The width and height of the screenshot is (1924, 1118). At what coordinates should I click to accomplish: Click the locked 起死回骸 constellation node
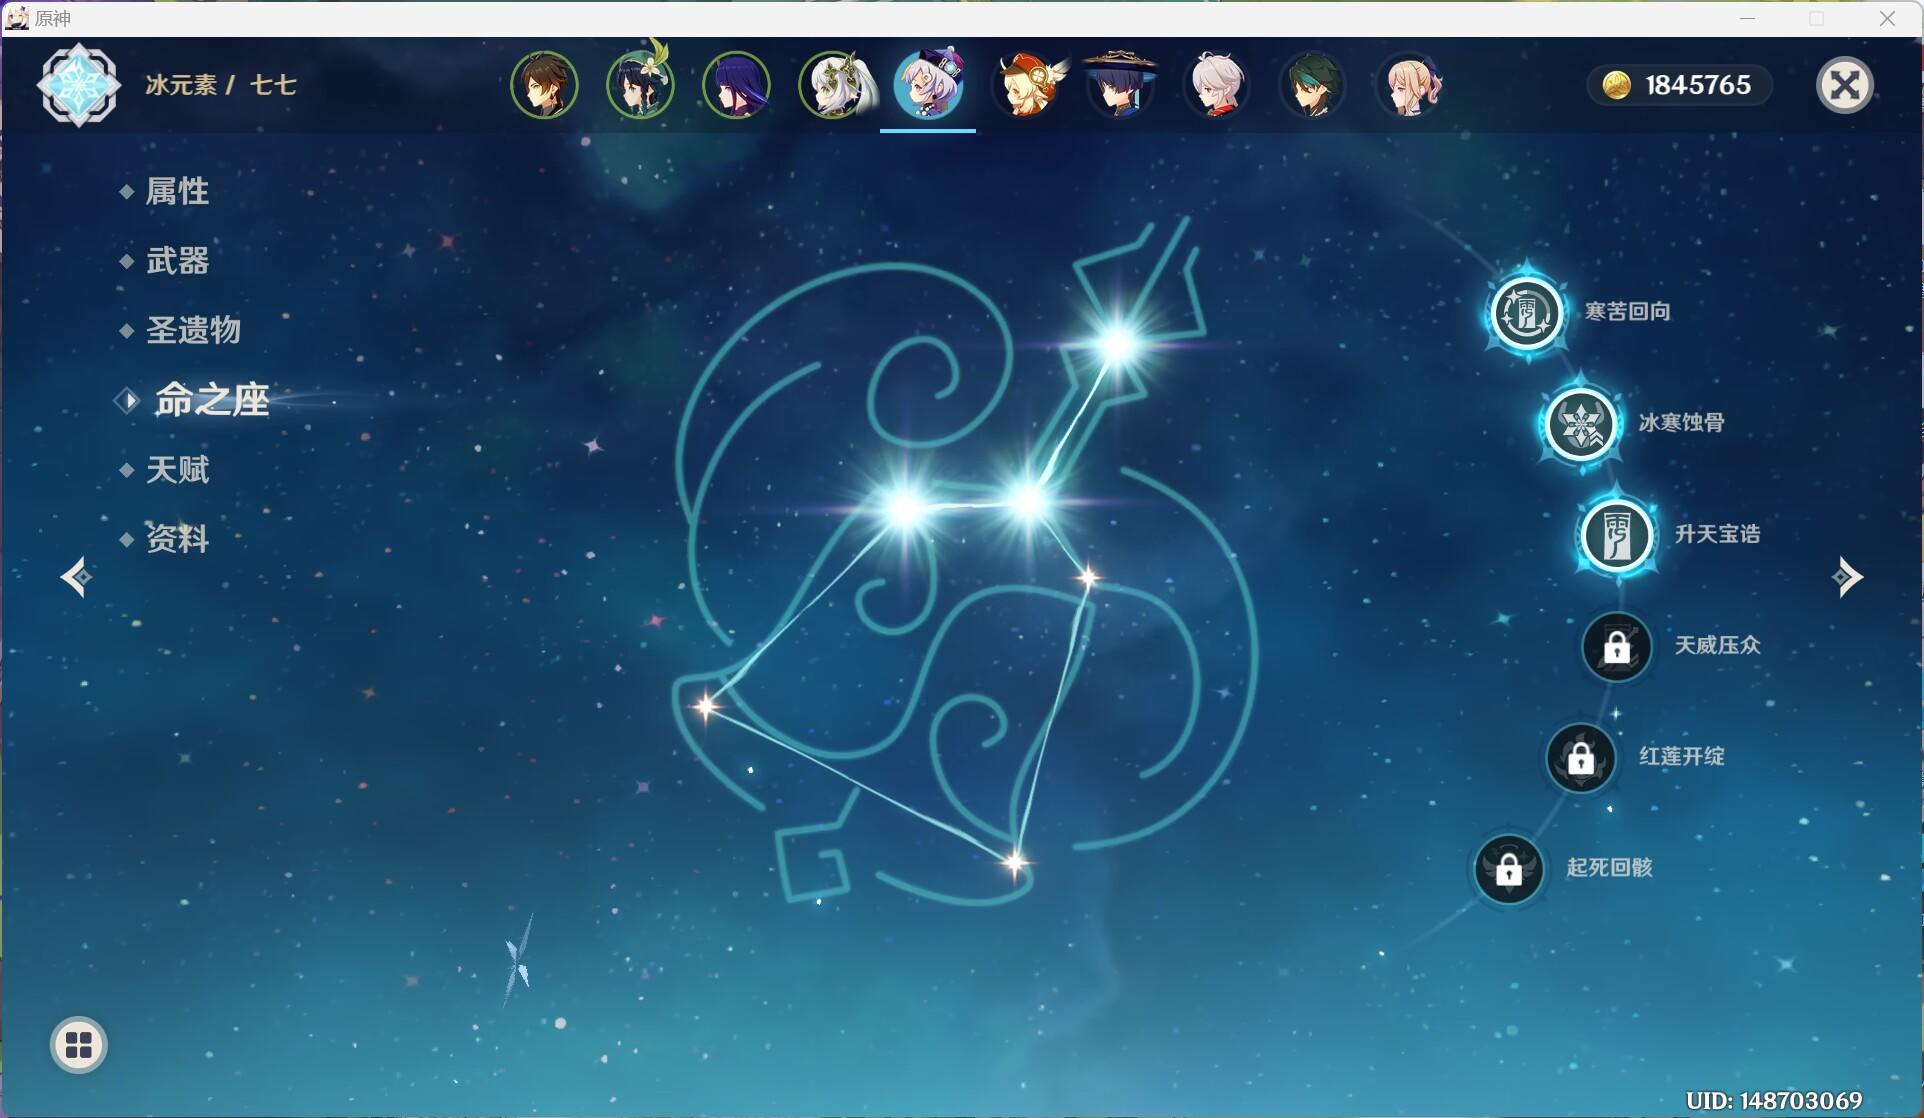[x=1508, y=869]
